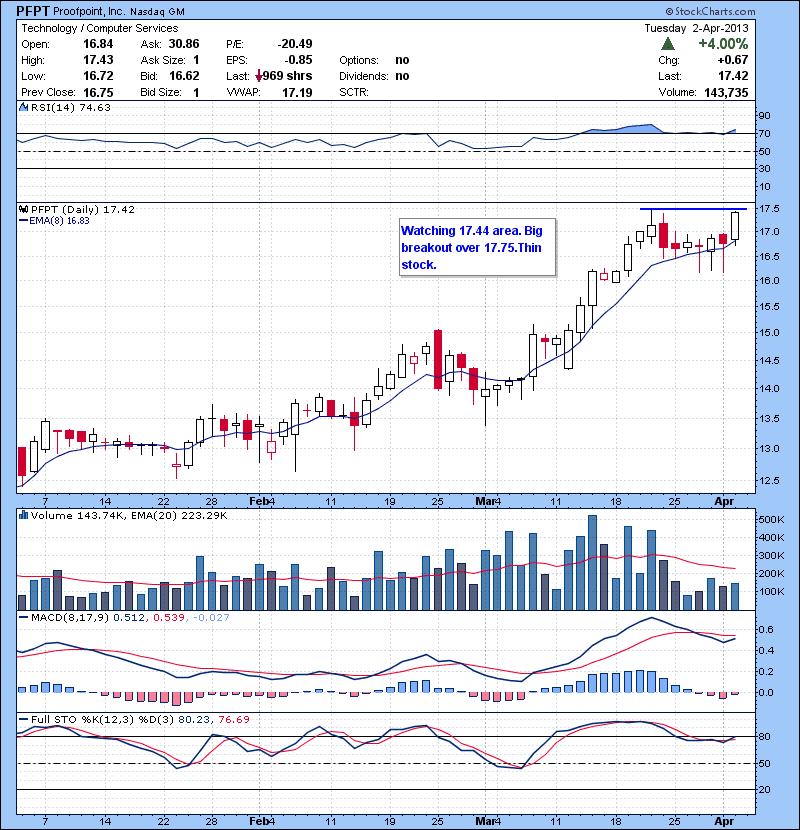This screenshot has width=800, height=830.
Task: Click the Prev Close value 16.75
Action: tap(98, 92)
